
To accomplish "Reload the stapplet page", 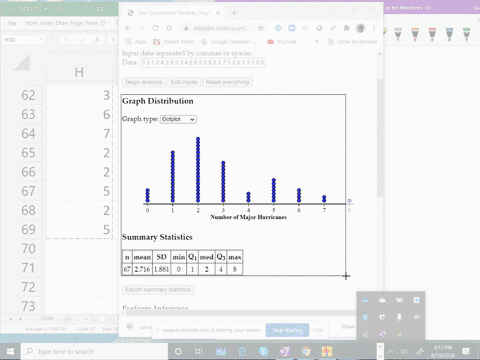I will tap(155, 28).
